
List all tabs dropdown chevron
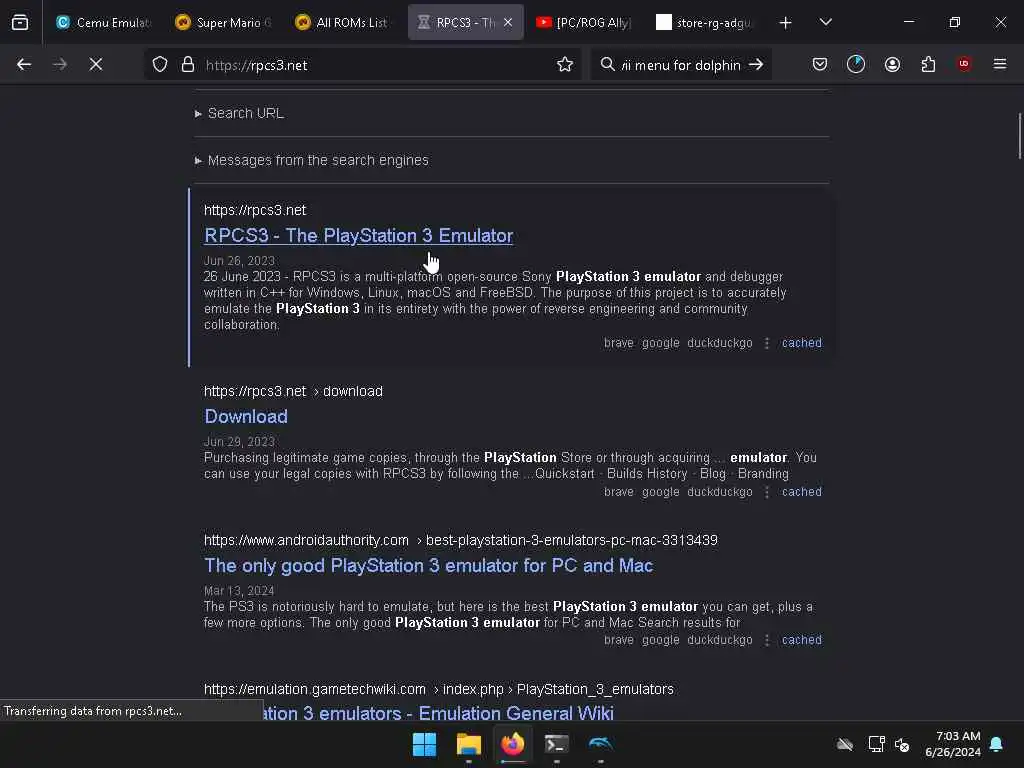(825, 22)
